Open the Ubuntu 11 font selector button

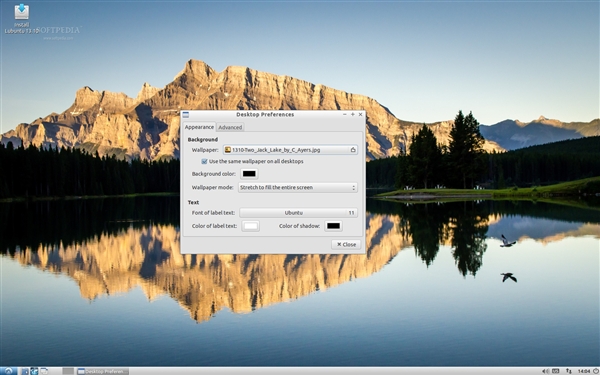(298, 213)
